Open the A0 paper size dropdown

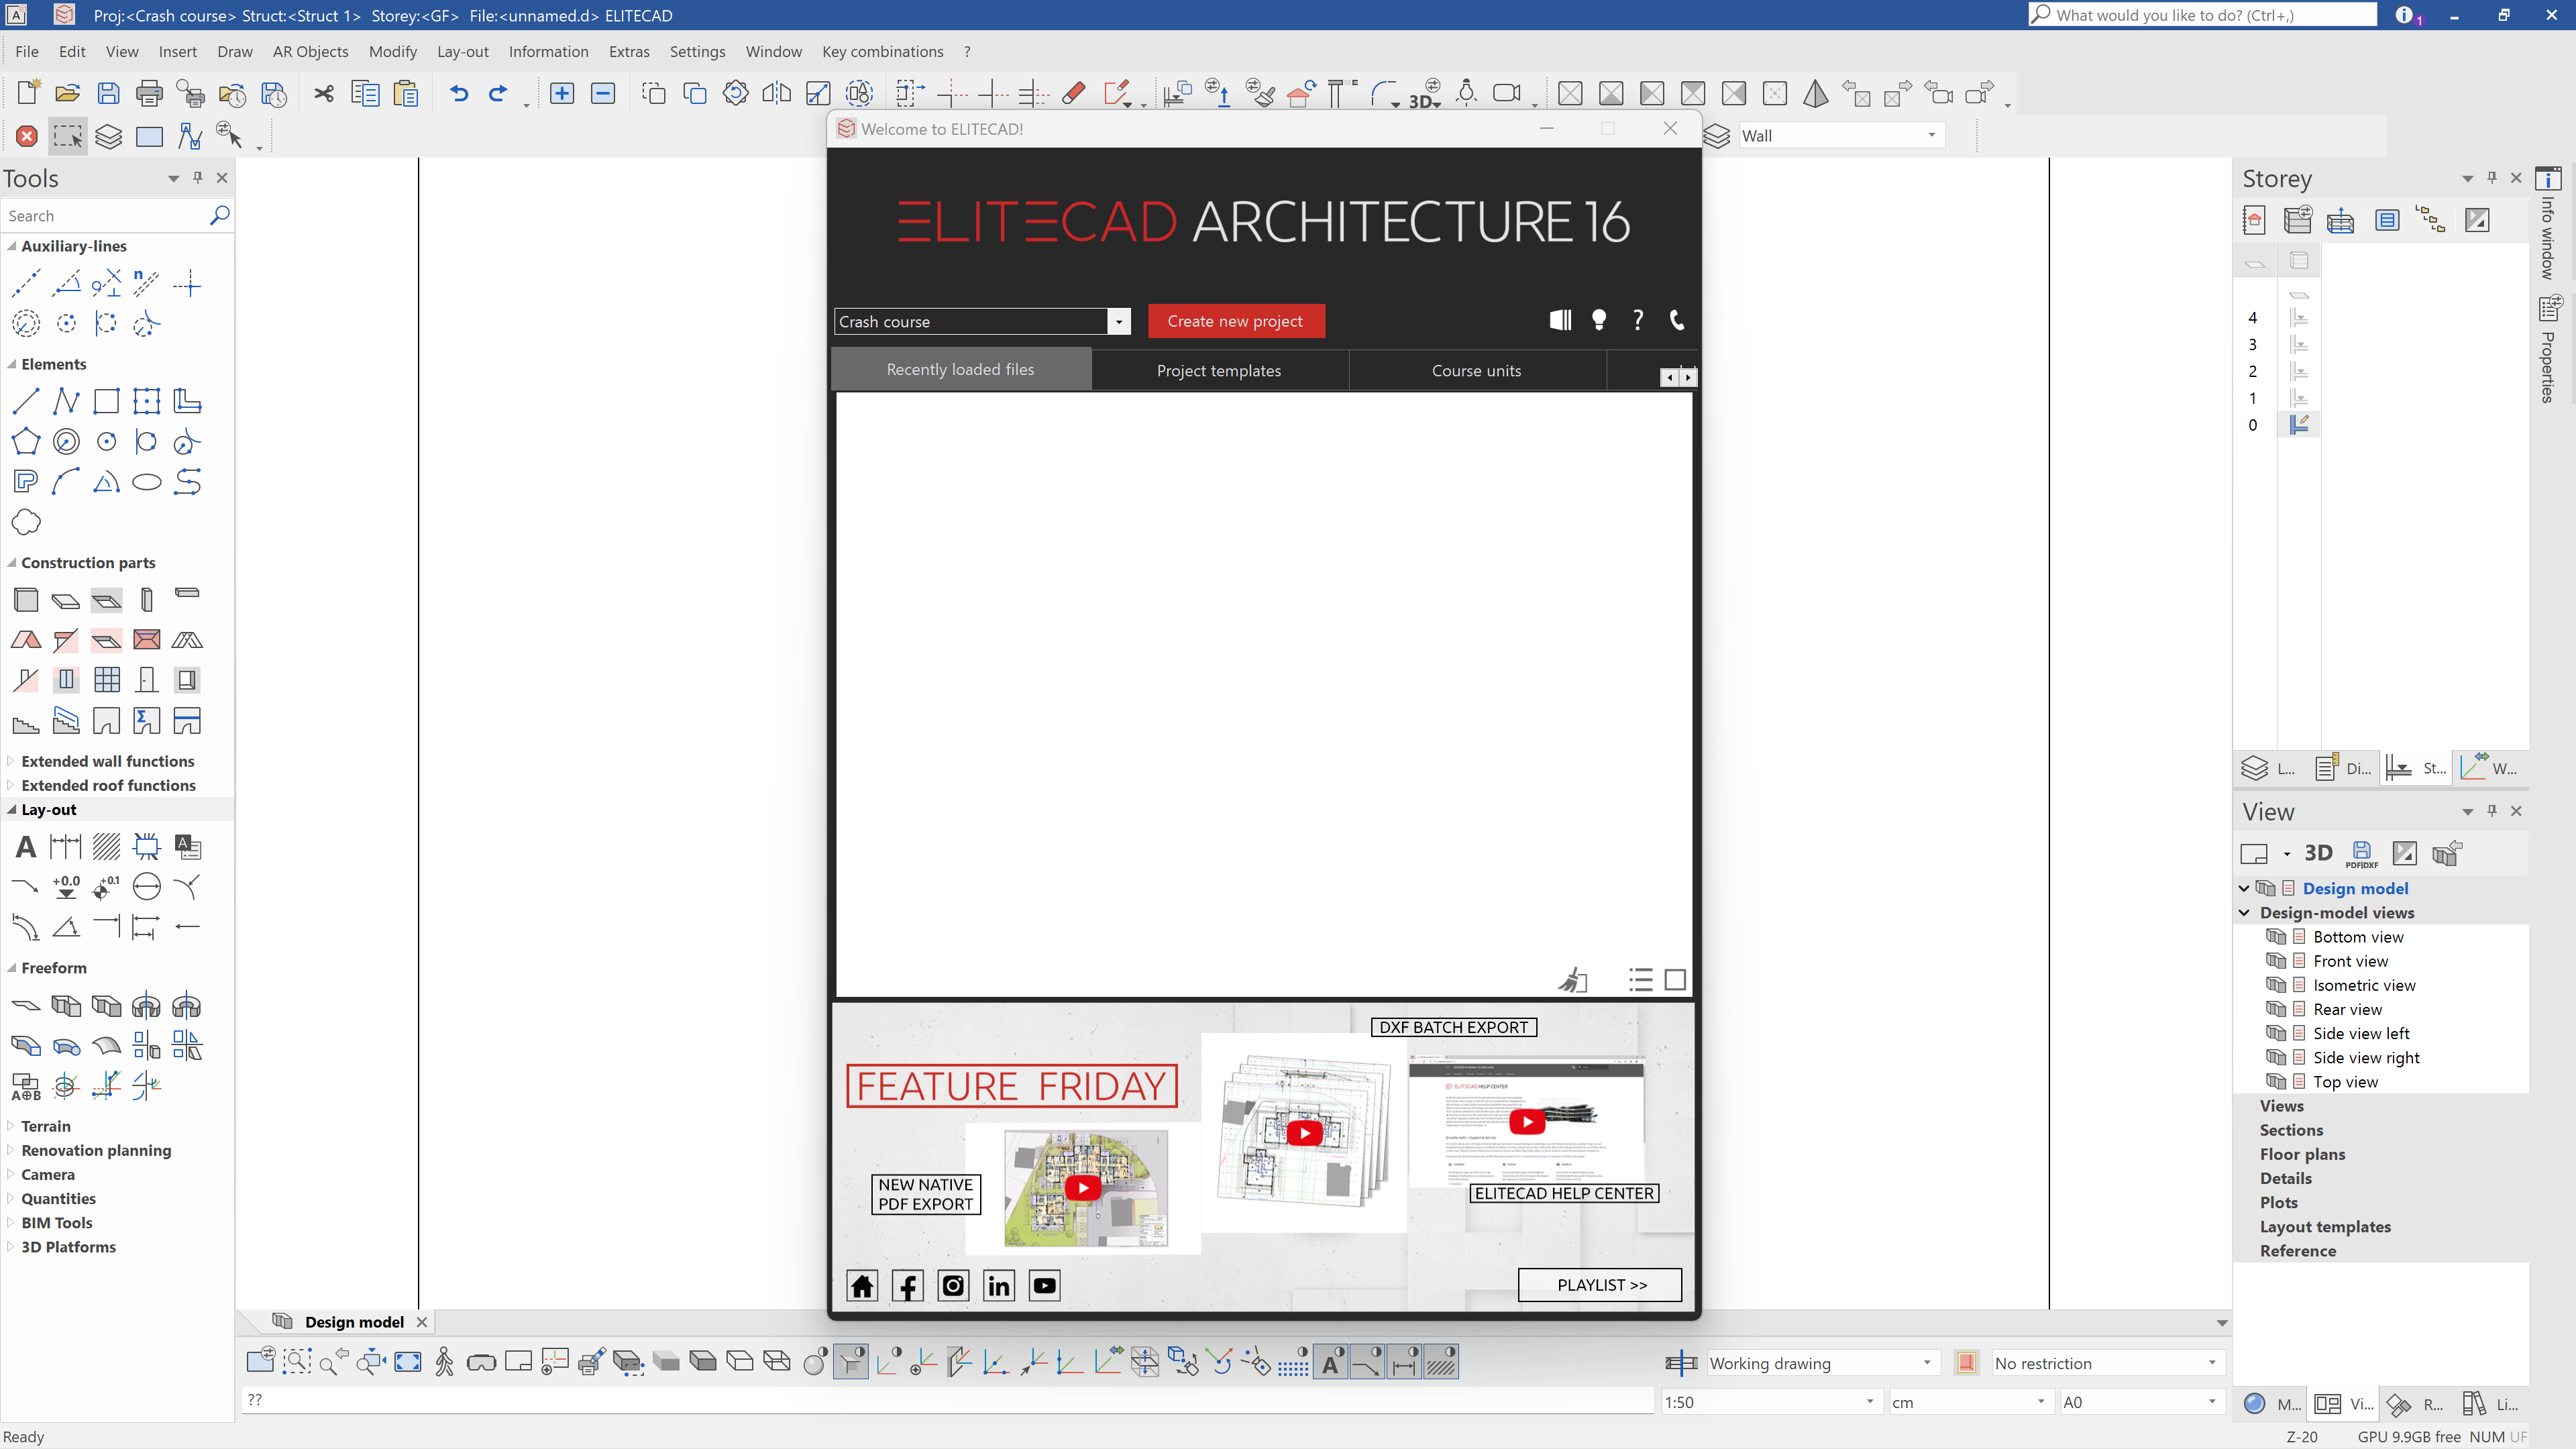coord(2212,1402)
